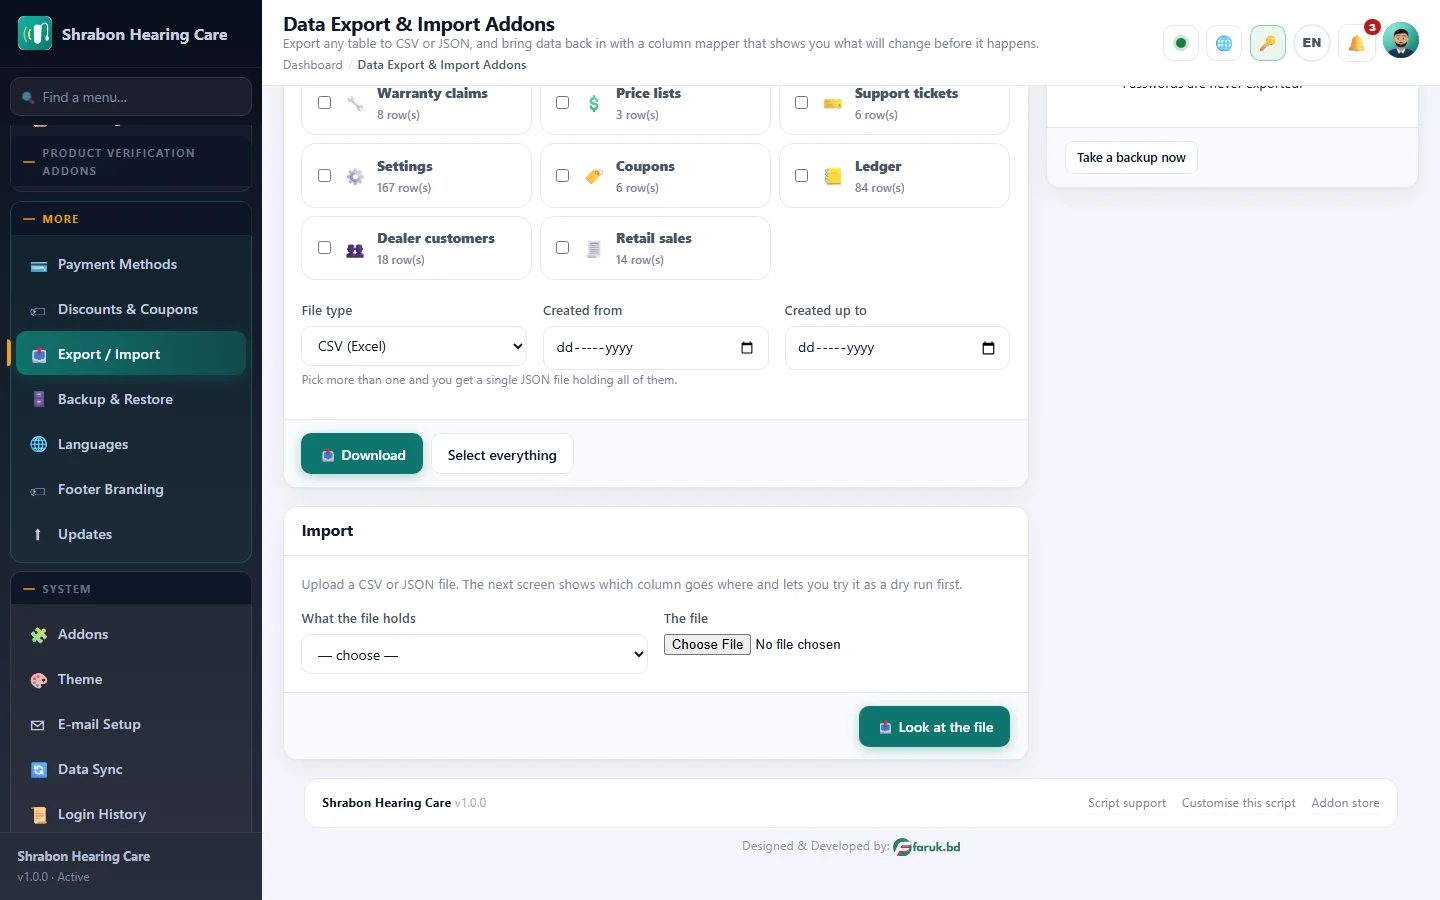1440x900 pixels.
Task: Click the Choose File button
Action: (708, 645)
